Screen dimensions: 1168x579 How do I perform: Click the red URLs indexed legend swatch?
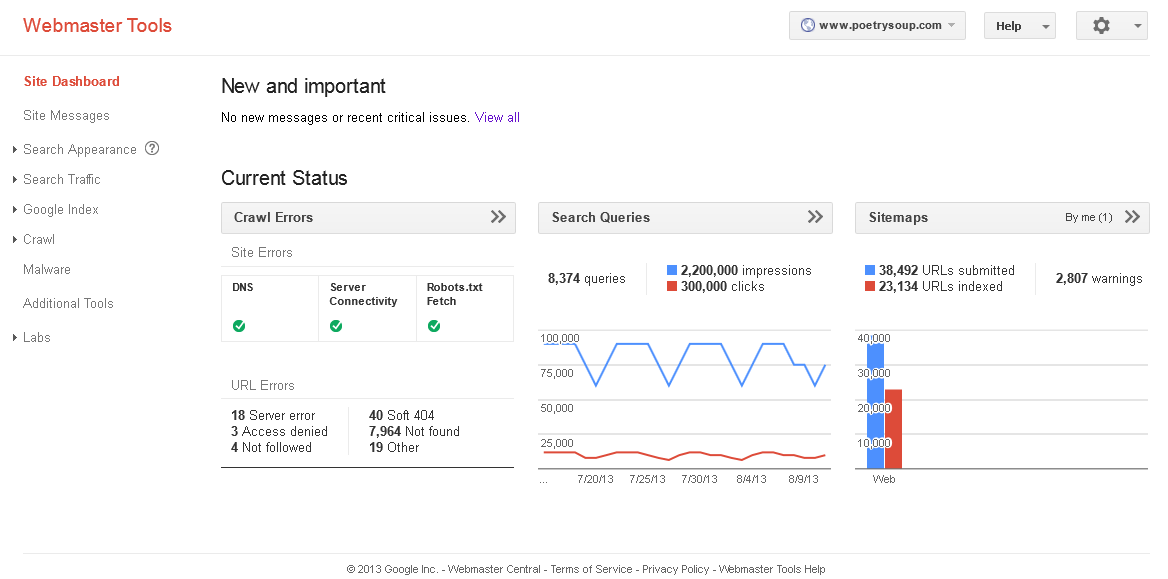coord(870,286)
